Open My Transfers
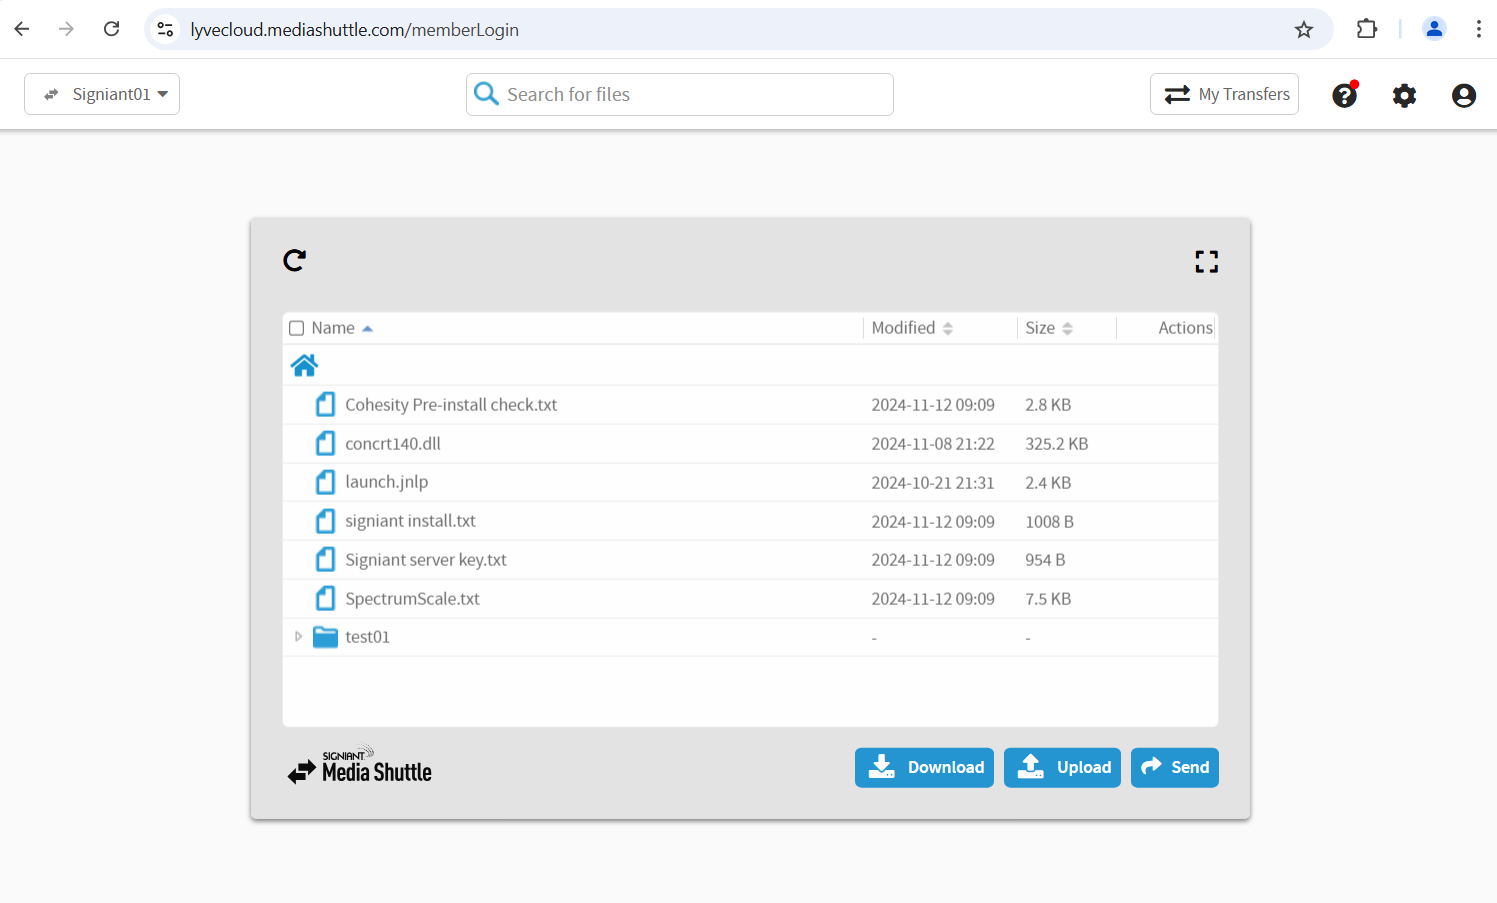This screenshot has width=1497, height=903. click(1224, 94)
